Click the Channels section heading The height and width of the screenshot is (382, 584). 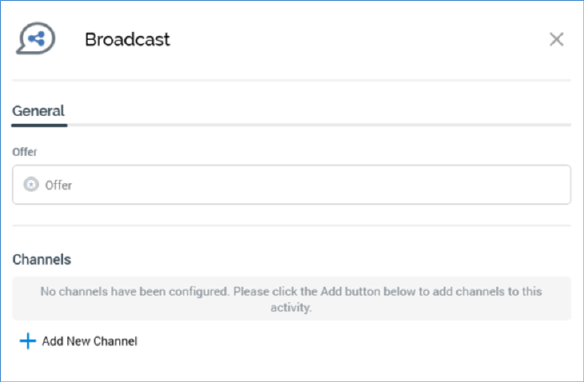[x=42, y=260]
